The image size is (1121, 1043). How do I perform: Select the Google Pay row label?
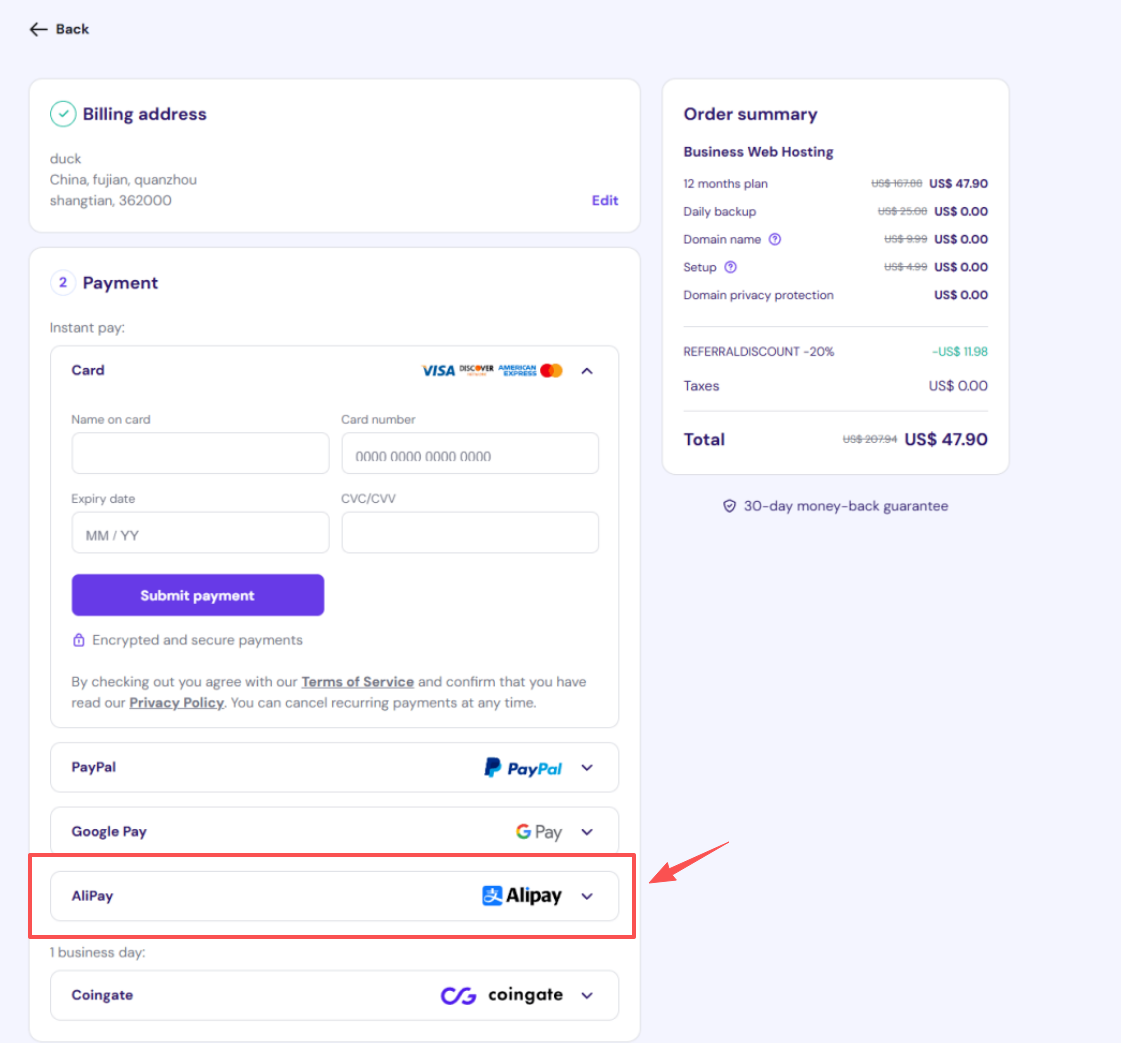pos(109,831)
